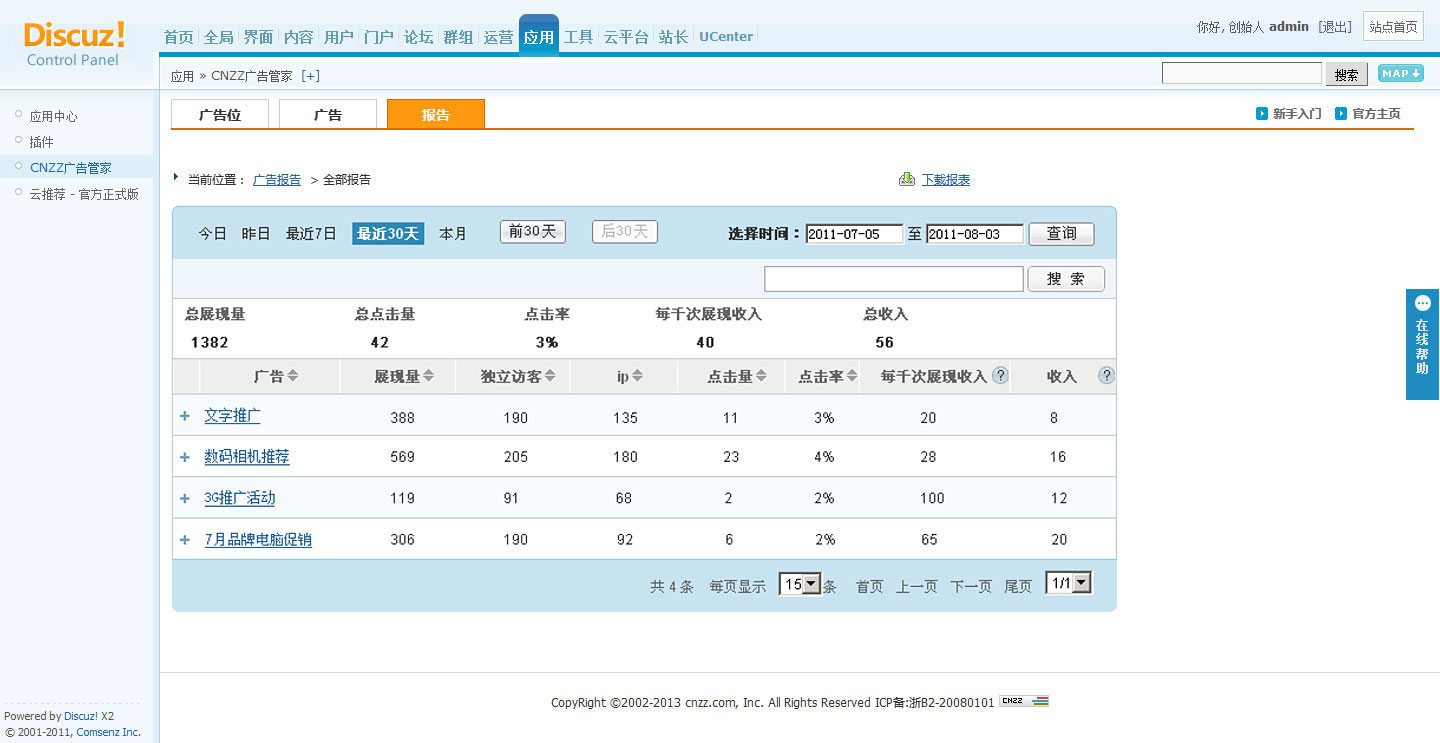Filter report by 昨日
The width and height of the screenshot is (1440, 743).
[x=256, y=234]
